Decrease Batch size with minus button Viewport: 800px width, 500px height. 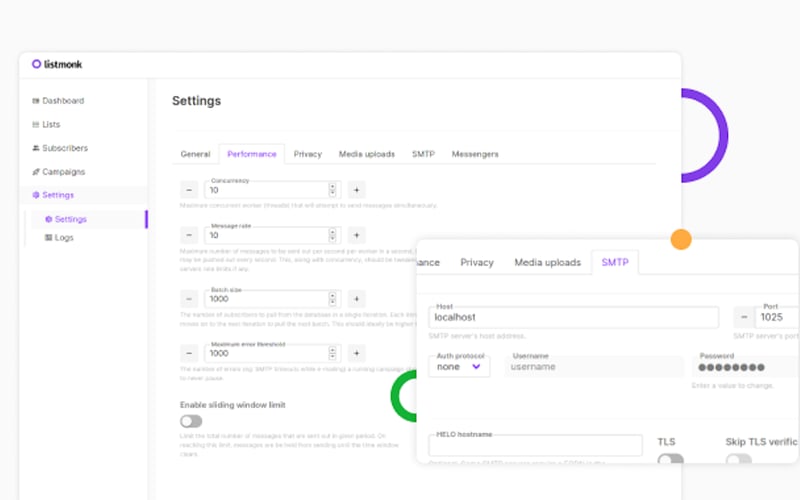coord(189,299)
